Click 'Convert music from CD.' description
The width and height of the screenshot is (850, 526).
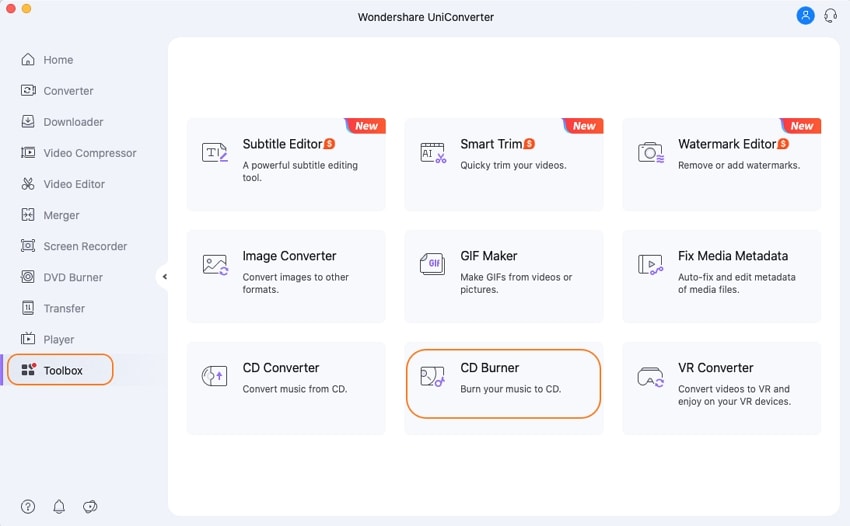click(295, 389)
